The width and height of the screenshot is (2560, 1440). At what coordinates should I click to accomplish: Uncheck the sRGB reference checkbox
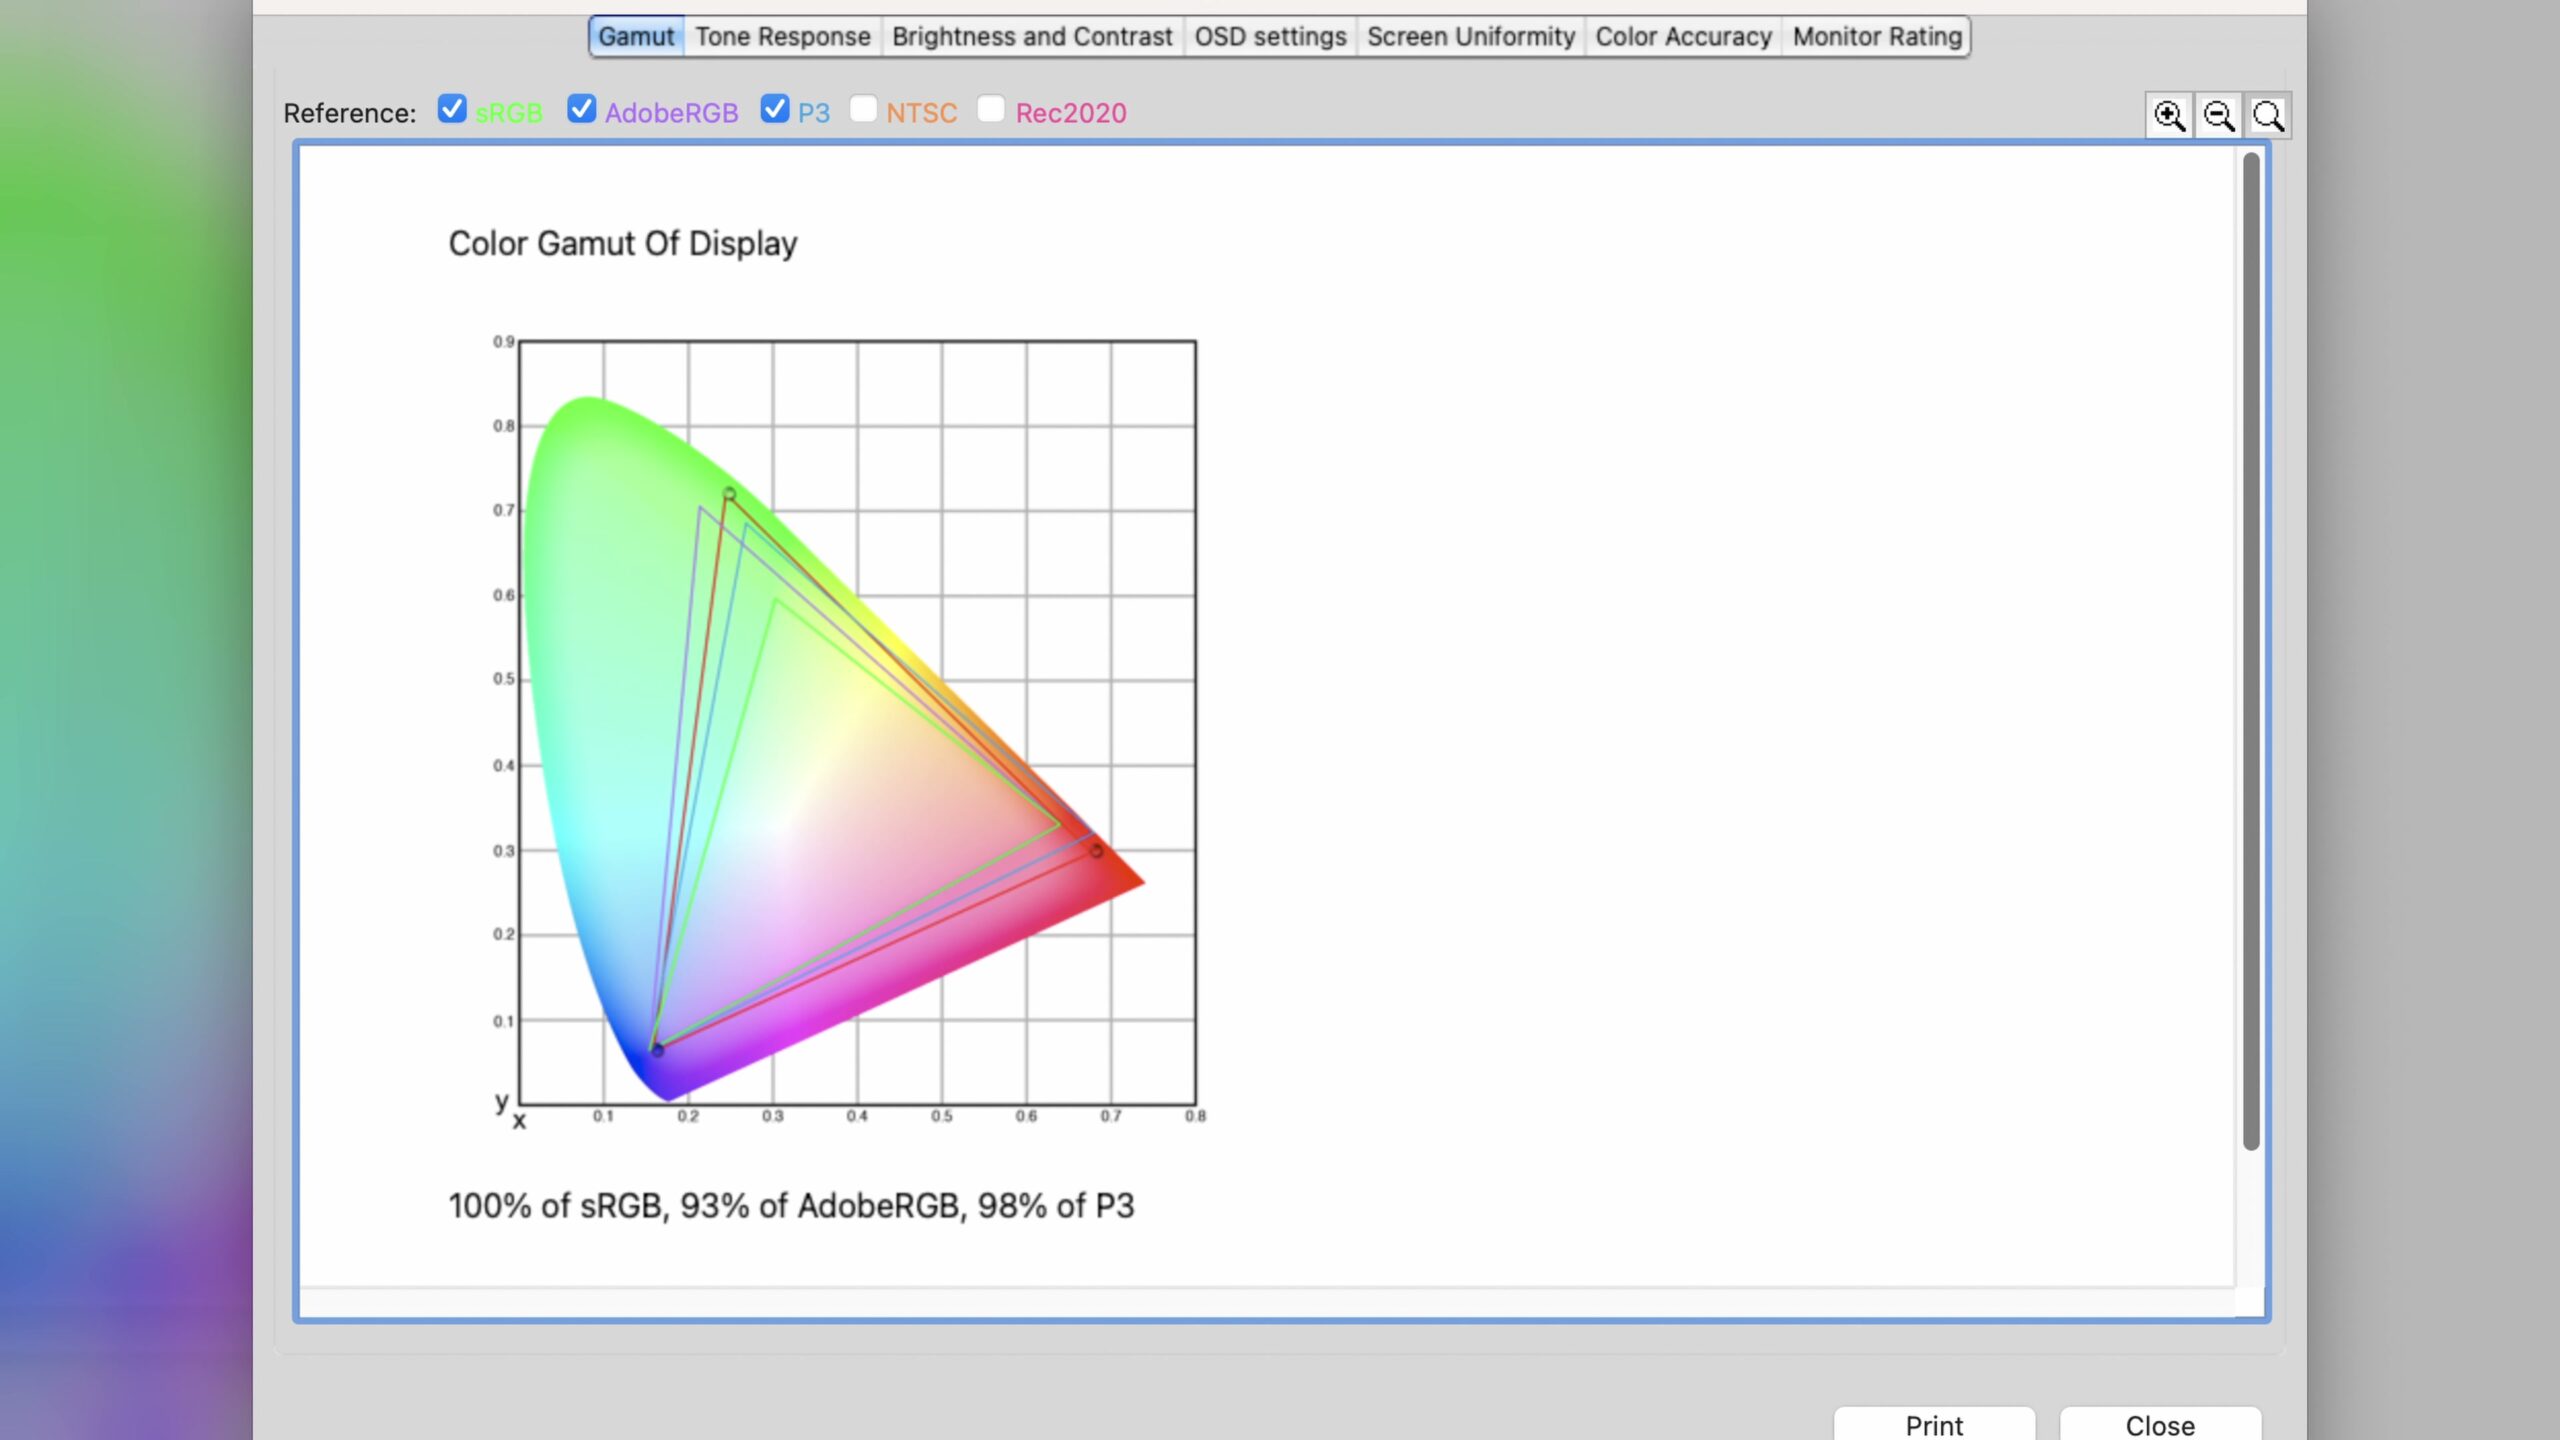click(452, 109)
